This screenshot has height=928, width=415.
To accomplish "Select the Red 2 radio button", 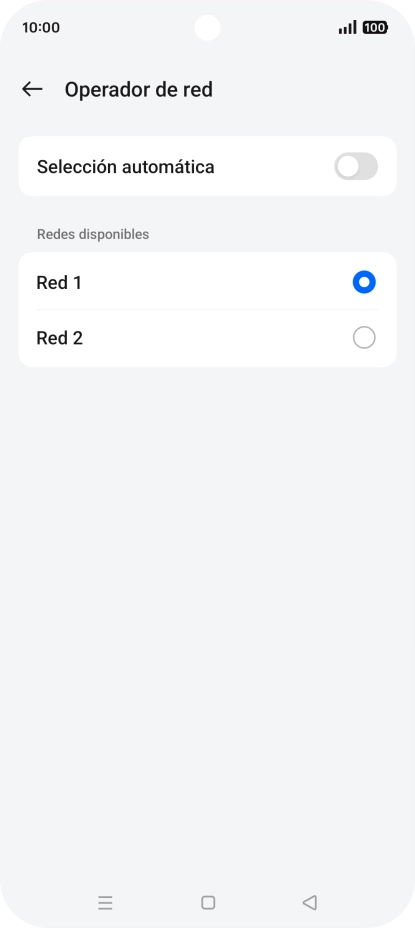I will [x=364, y=338].
